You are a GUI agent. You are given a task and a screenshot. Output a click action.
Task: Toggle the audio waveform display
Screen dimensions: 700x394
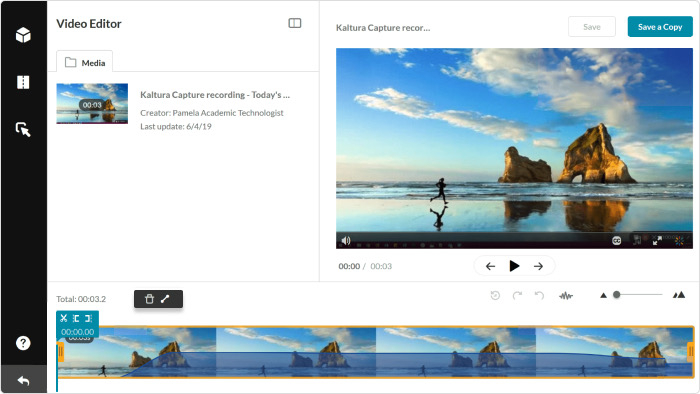coord(566,295)
